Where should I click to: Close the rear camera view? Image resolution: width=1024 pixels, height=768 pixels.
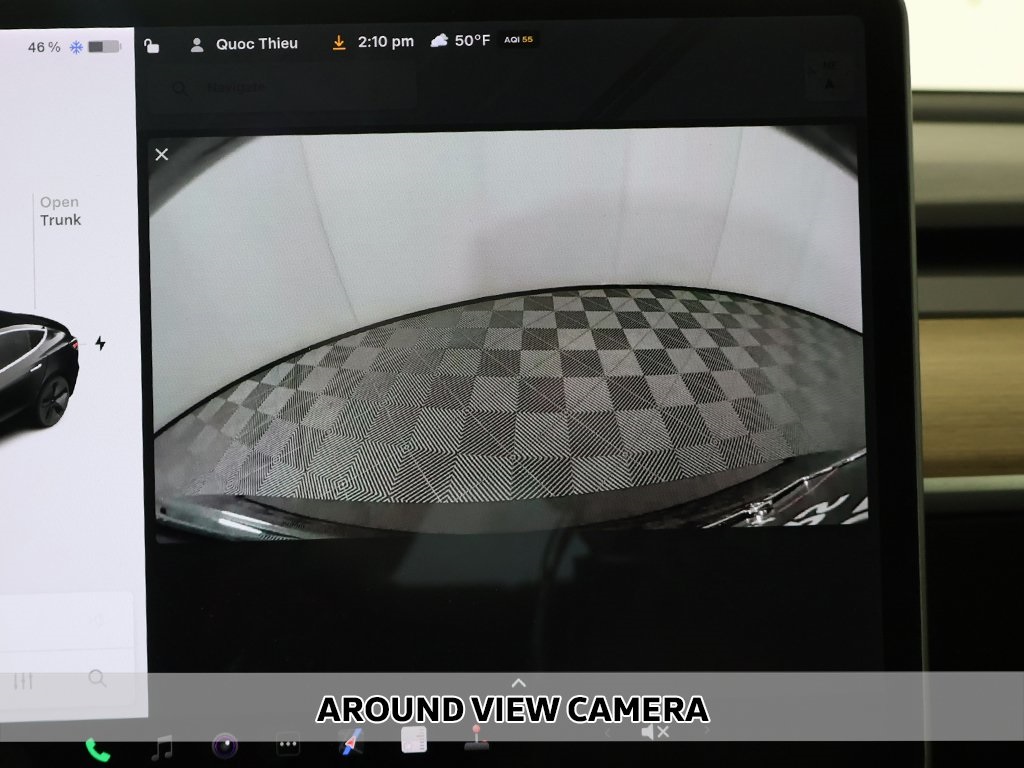(x=162, y=154)
